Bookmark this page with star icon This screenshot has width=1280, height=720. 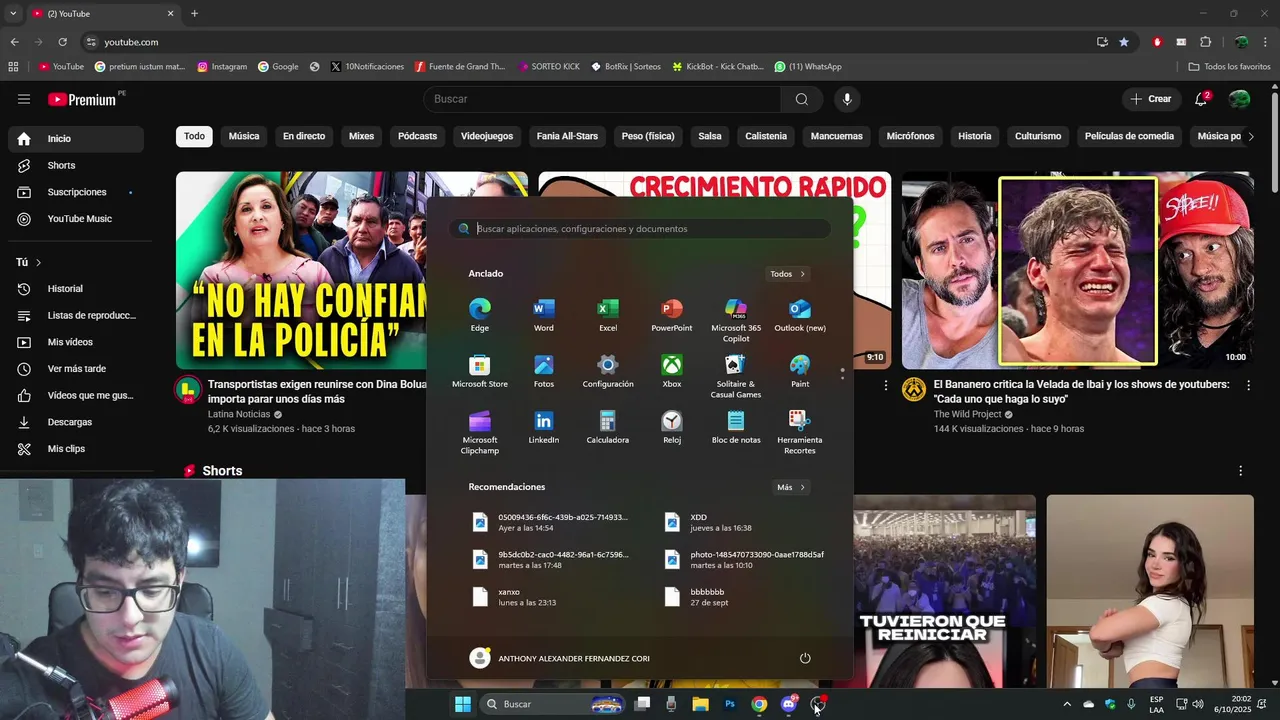[x=1124, y=42]
